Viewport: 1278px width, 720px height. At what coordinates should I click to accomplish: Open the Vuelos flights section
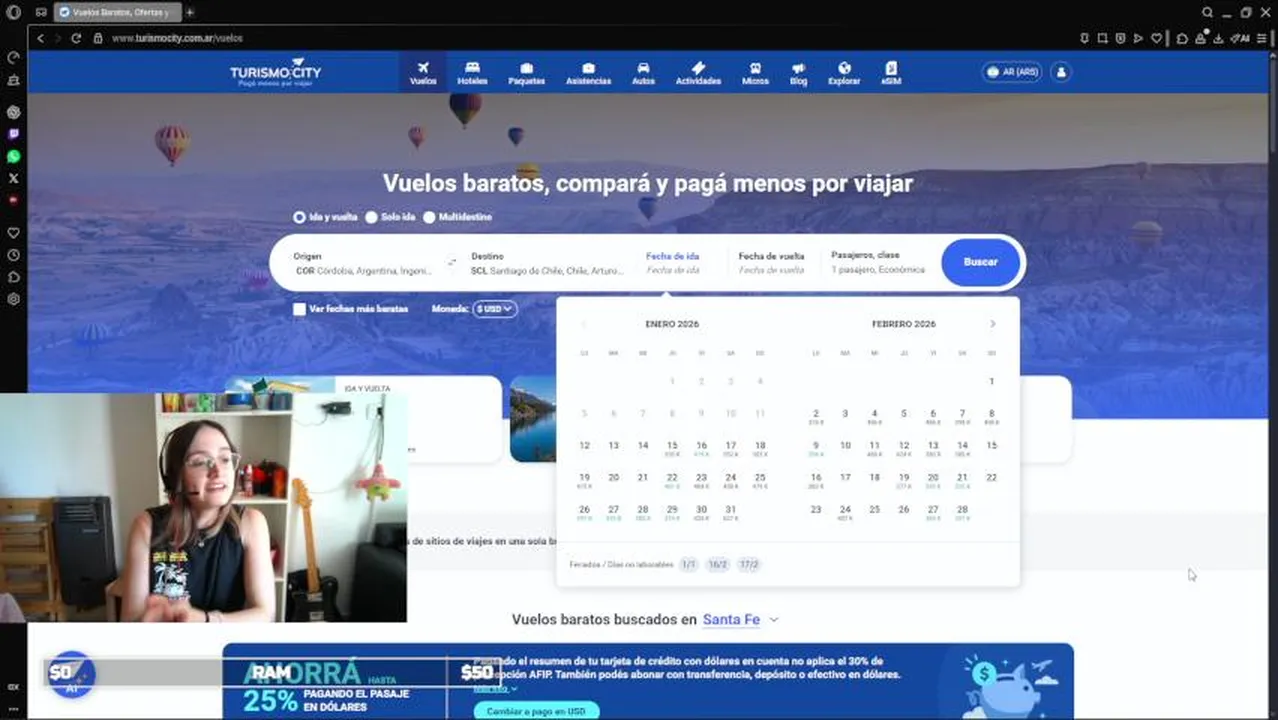[423, 73]
